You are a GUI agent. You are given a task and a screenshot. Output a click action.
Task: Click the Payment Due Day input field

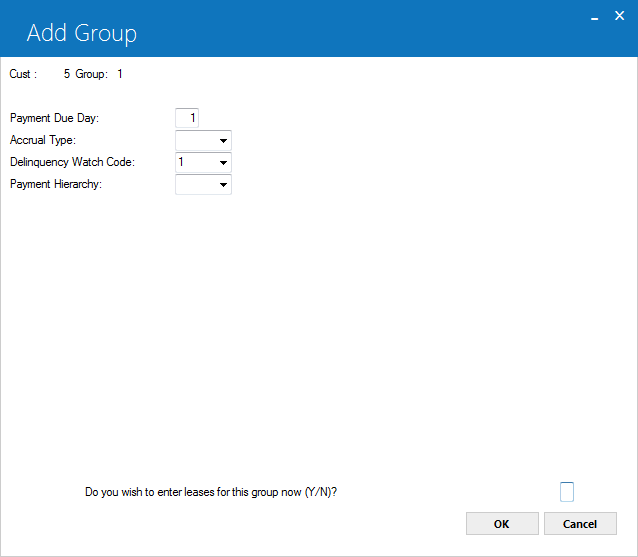tap(187, 118)
